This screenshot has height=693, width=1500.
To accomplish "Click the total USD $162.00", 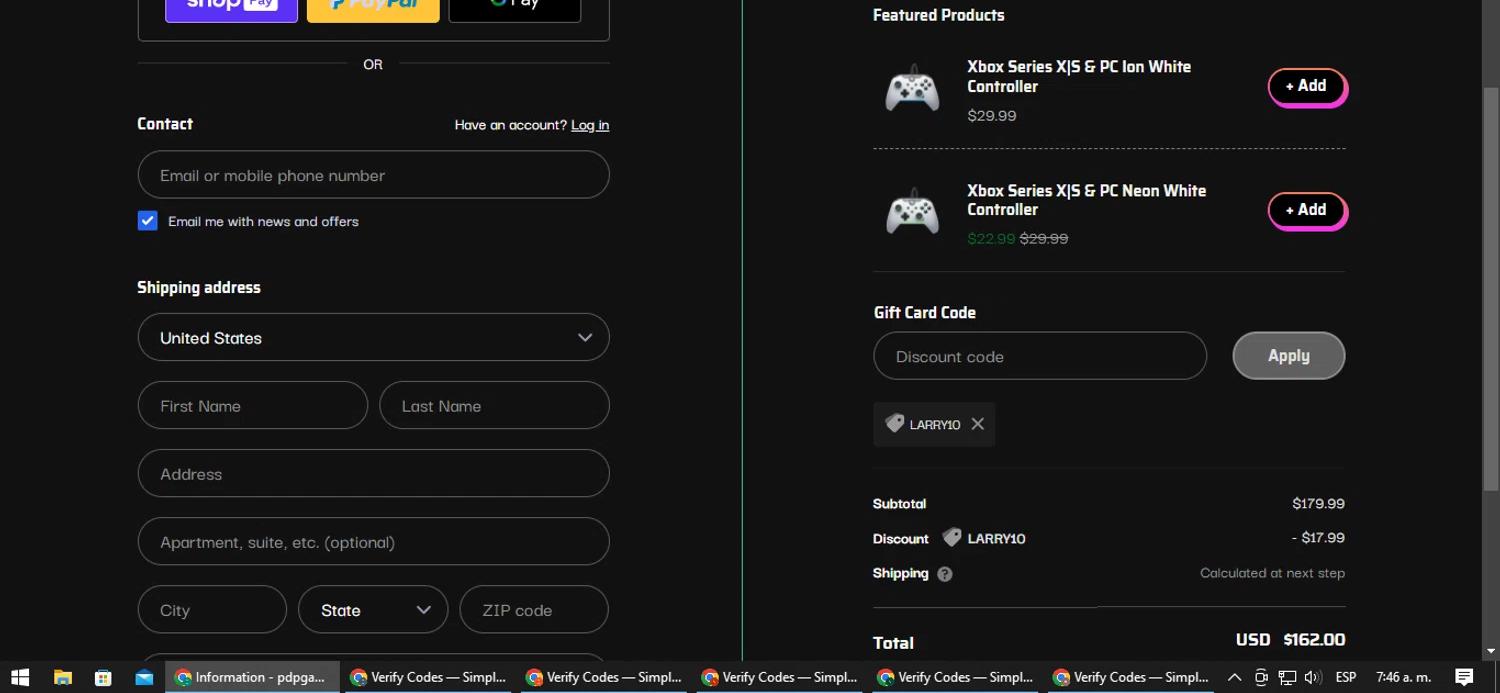I will click(1290, 639).
